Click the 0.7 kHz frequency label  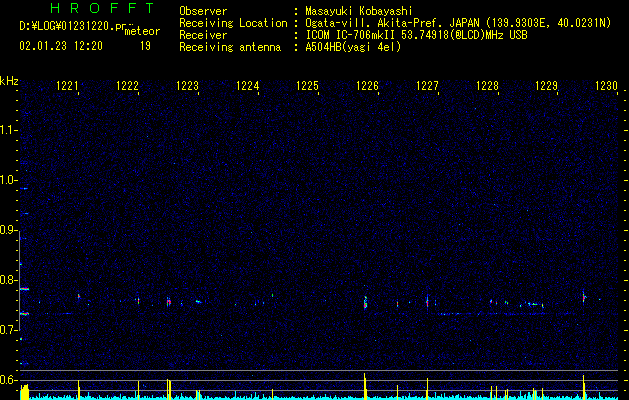tap(8, 330)
